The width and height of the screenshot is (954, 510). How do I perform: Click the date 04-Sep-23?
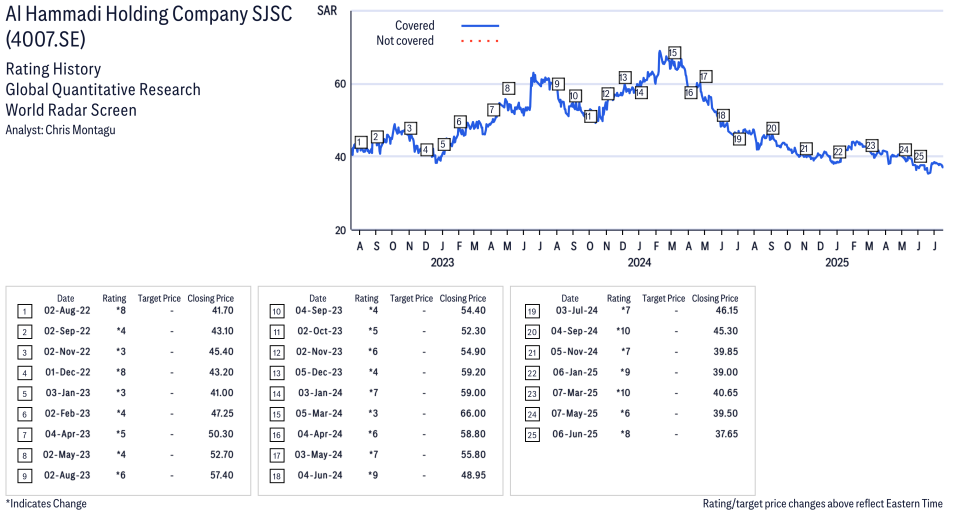319,310
